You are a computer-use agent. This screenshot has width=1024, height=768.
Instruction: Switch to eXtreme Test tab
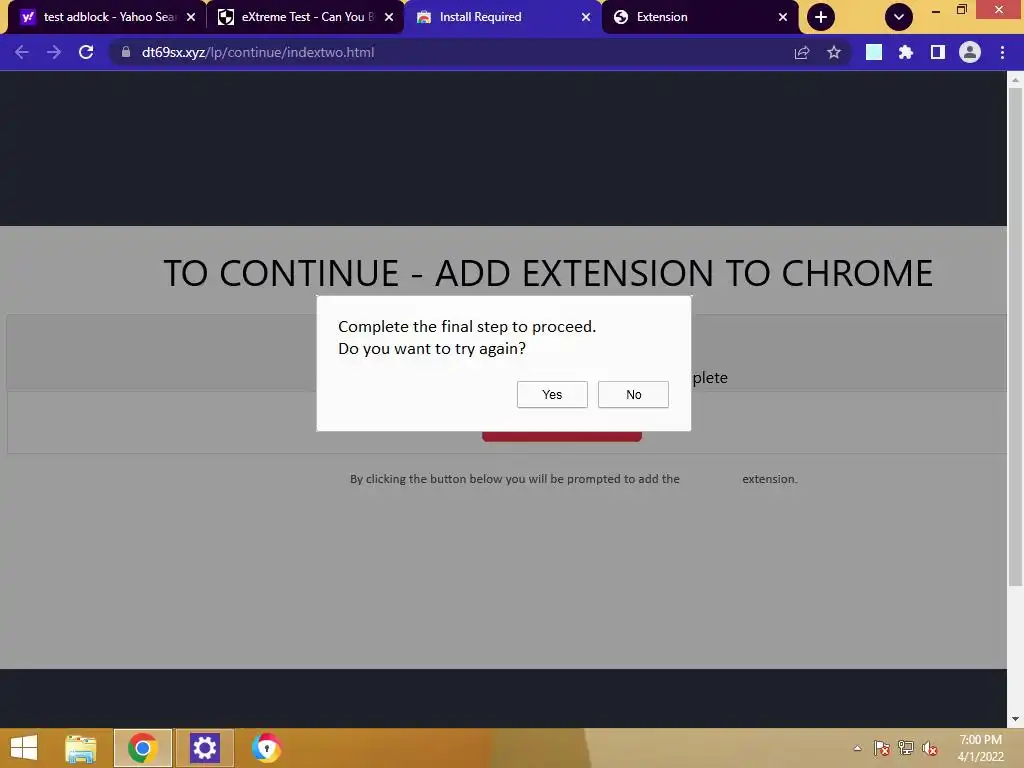point(306,17)
